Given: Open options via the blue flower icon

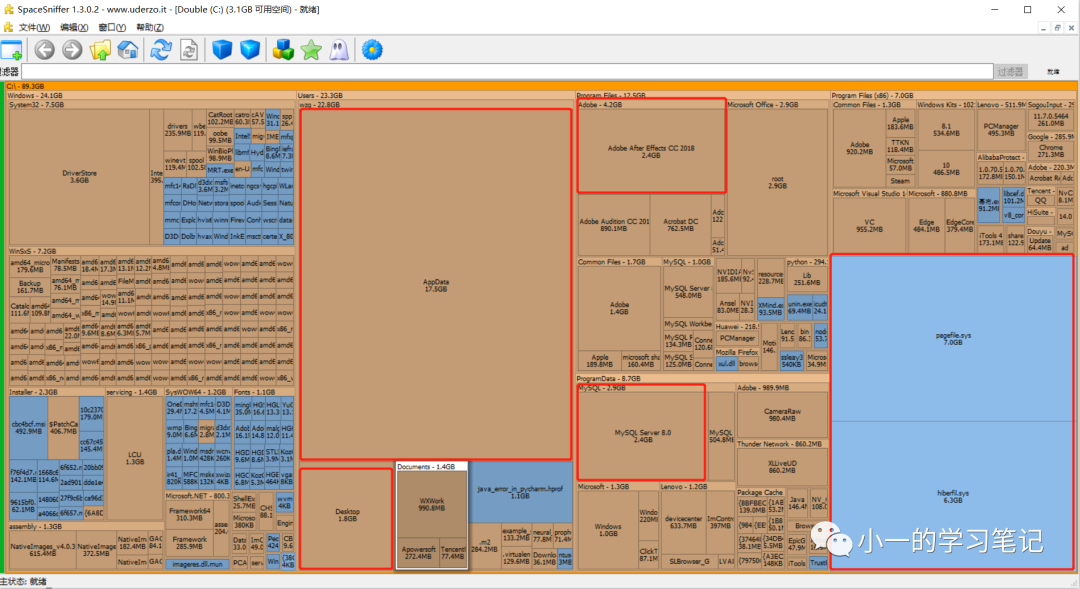Looking at the screenshot, I should click(374, 49).
